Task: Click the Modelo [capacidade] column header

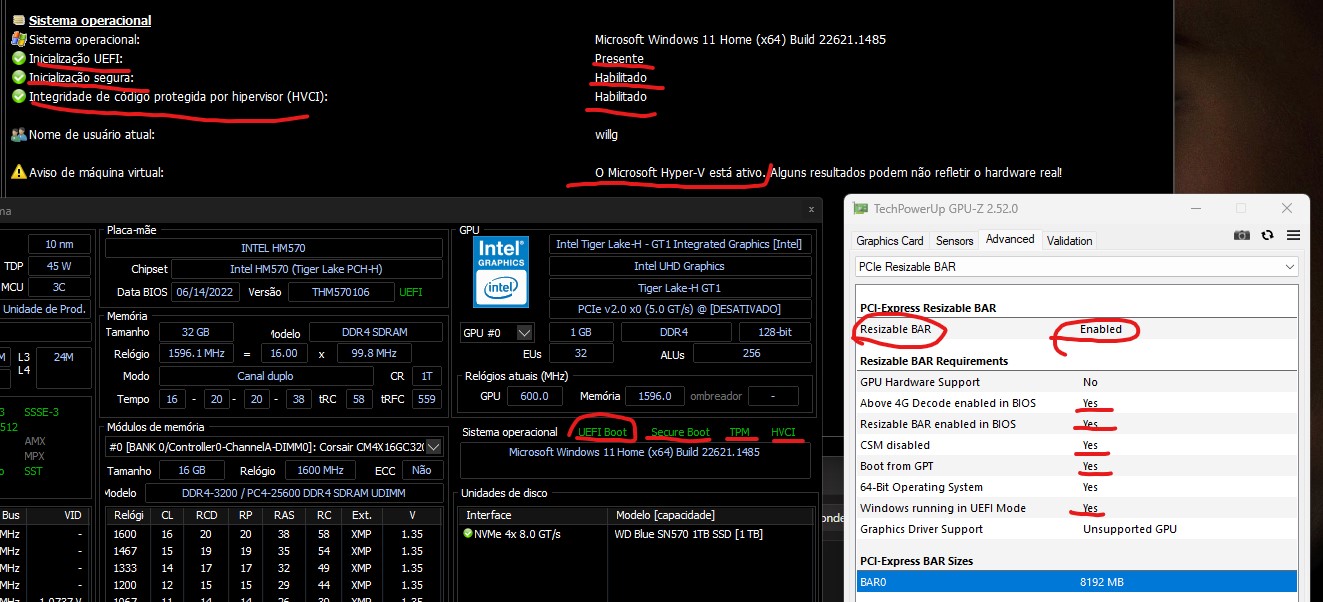Action: (x=710, y=515)
